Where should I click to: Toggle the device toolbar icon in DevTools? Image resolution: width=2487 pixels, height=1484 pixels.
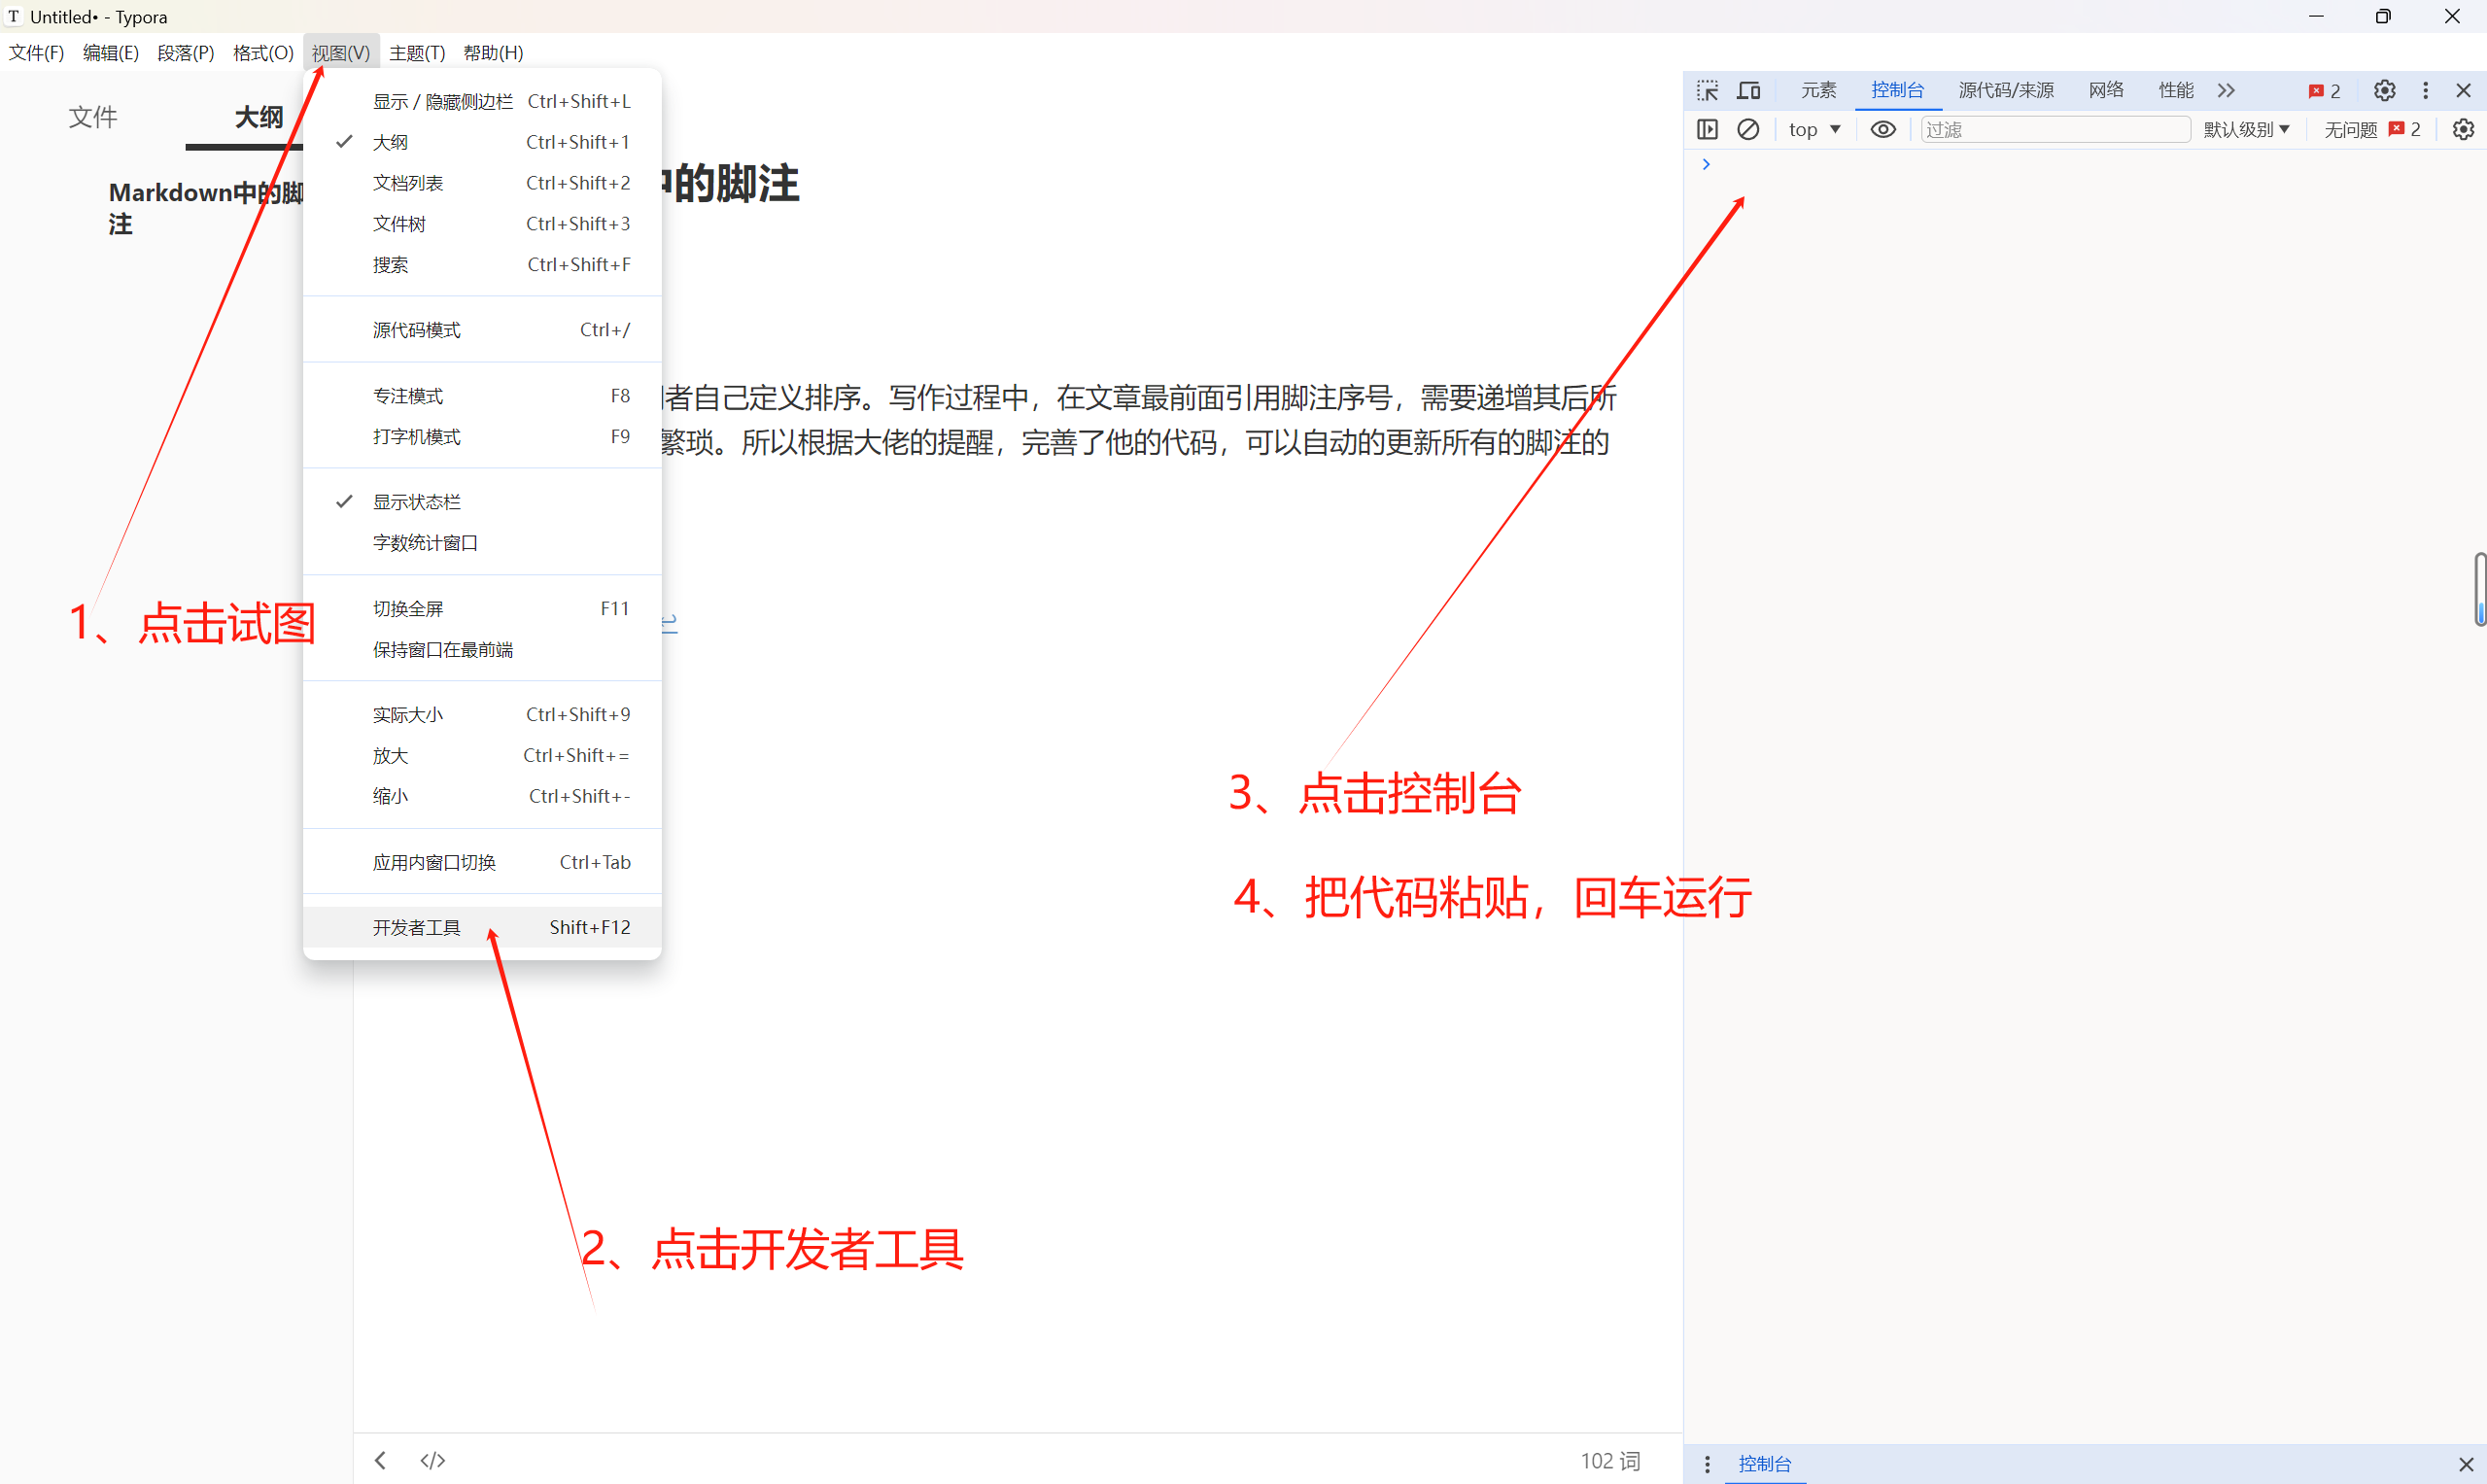pos(1748,90)
